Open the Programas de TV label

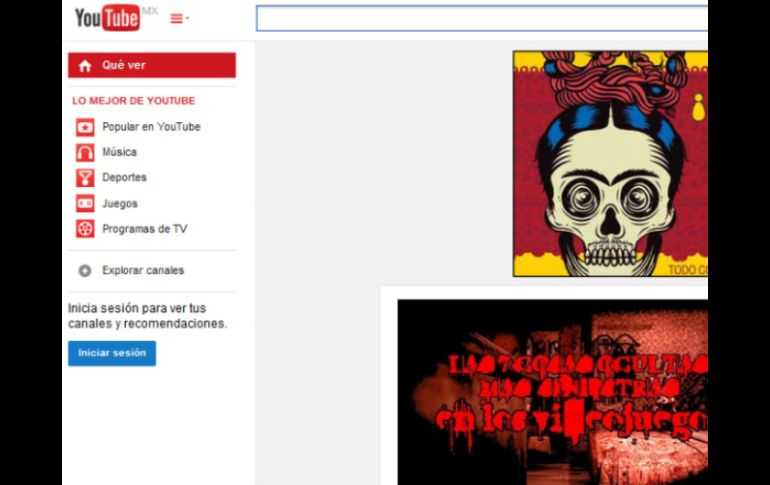pyautogui.click(x=144, y=229)
